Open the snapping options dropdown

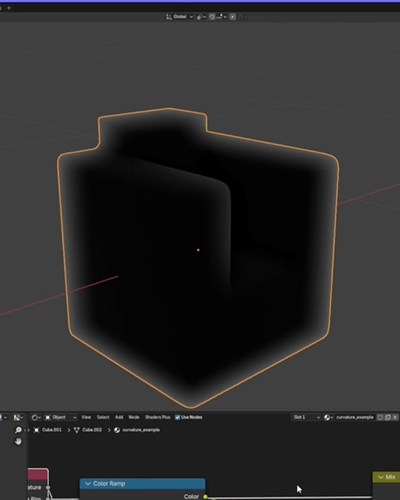coord(221,17)
